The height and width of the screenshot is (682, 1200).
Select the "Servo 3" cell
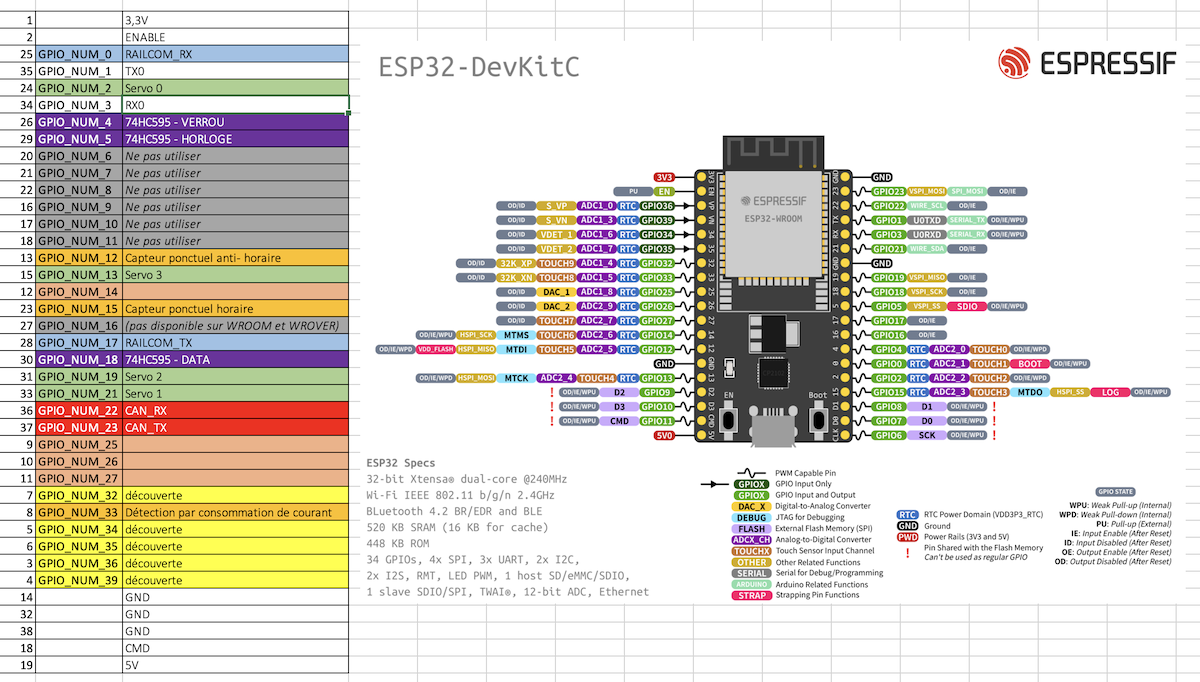[x=236, y=275]
